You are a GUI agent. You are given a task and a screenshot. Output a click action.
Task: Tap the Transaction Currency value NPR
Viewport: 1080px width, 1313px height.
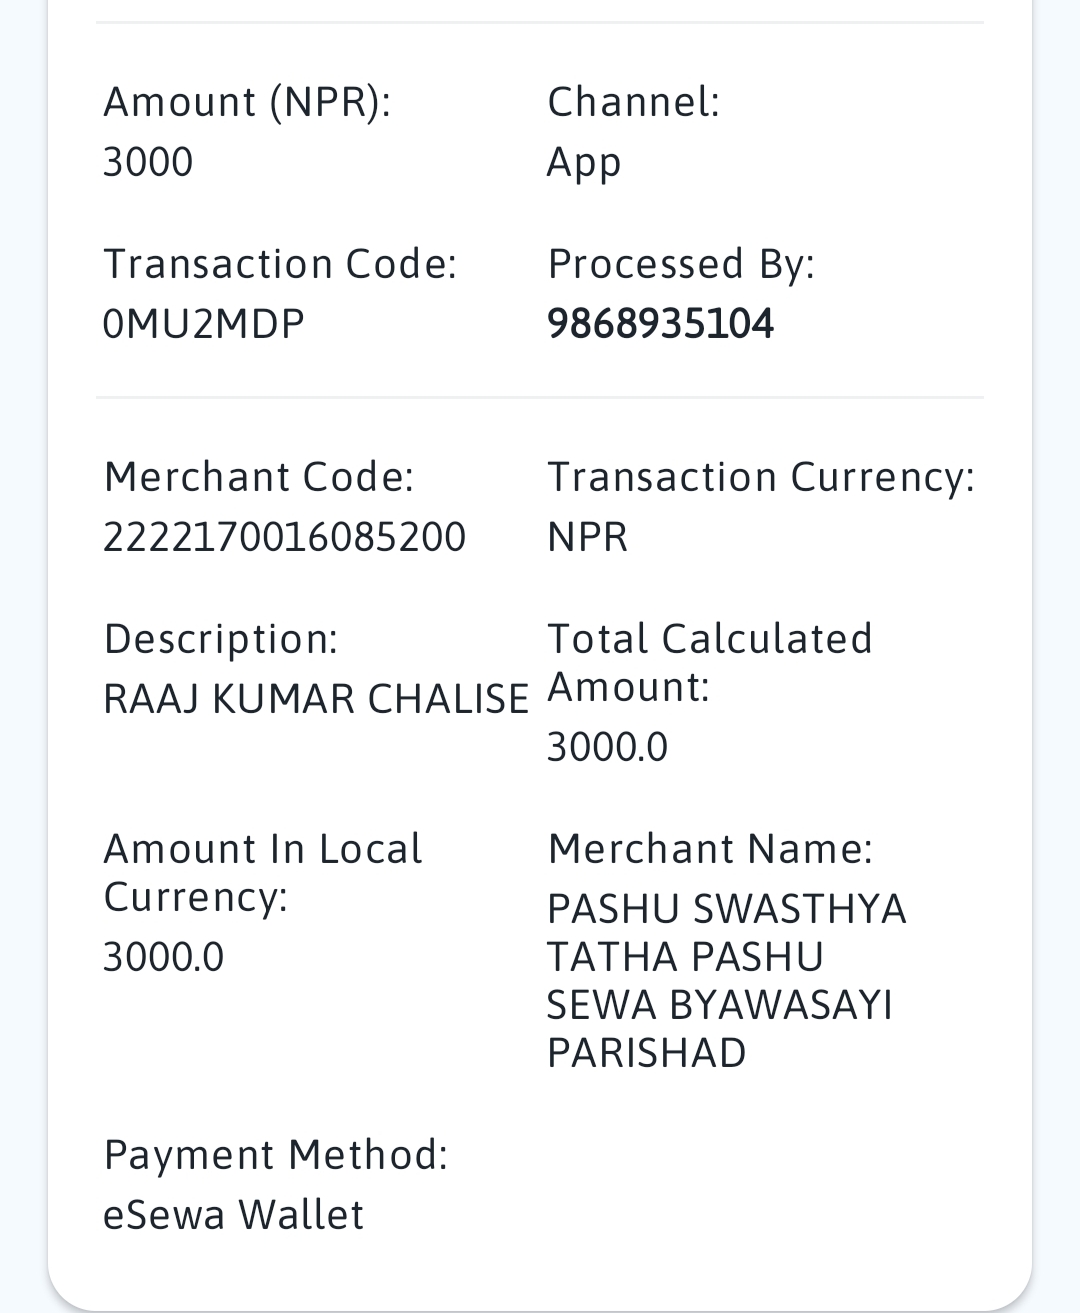pyautogui.click(x=588, y=537)
